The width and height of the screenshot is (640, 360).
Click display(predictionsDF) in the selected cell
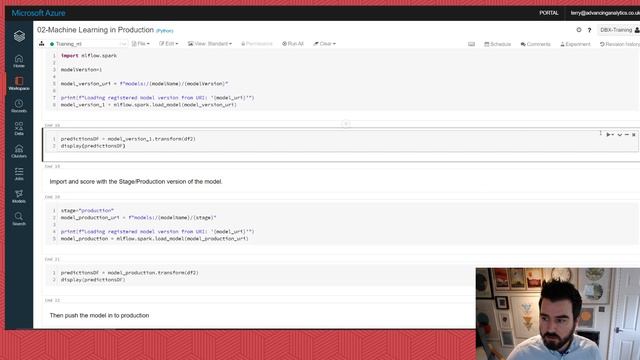pos(93,146)
